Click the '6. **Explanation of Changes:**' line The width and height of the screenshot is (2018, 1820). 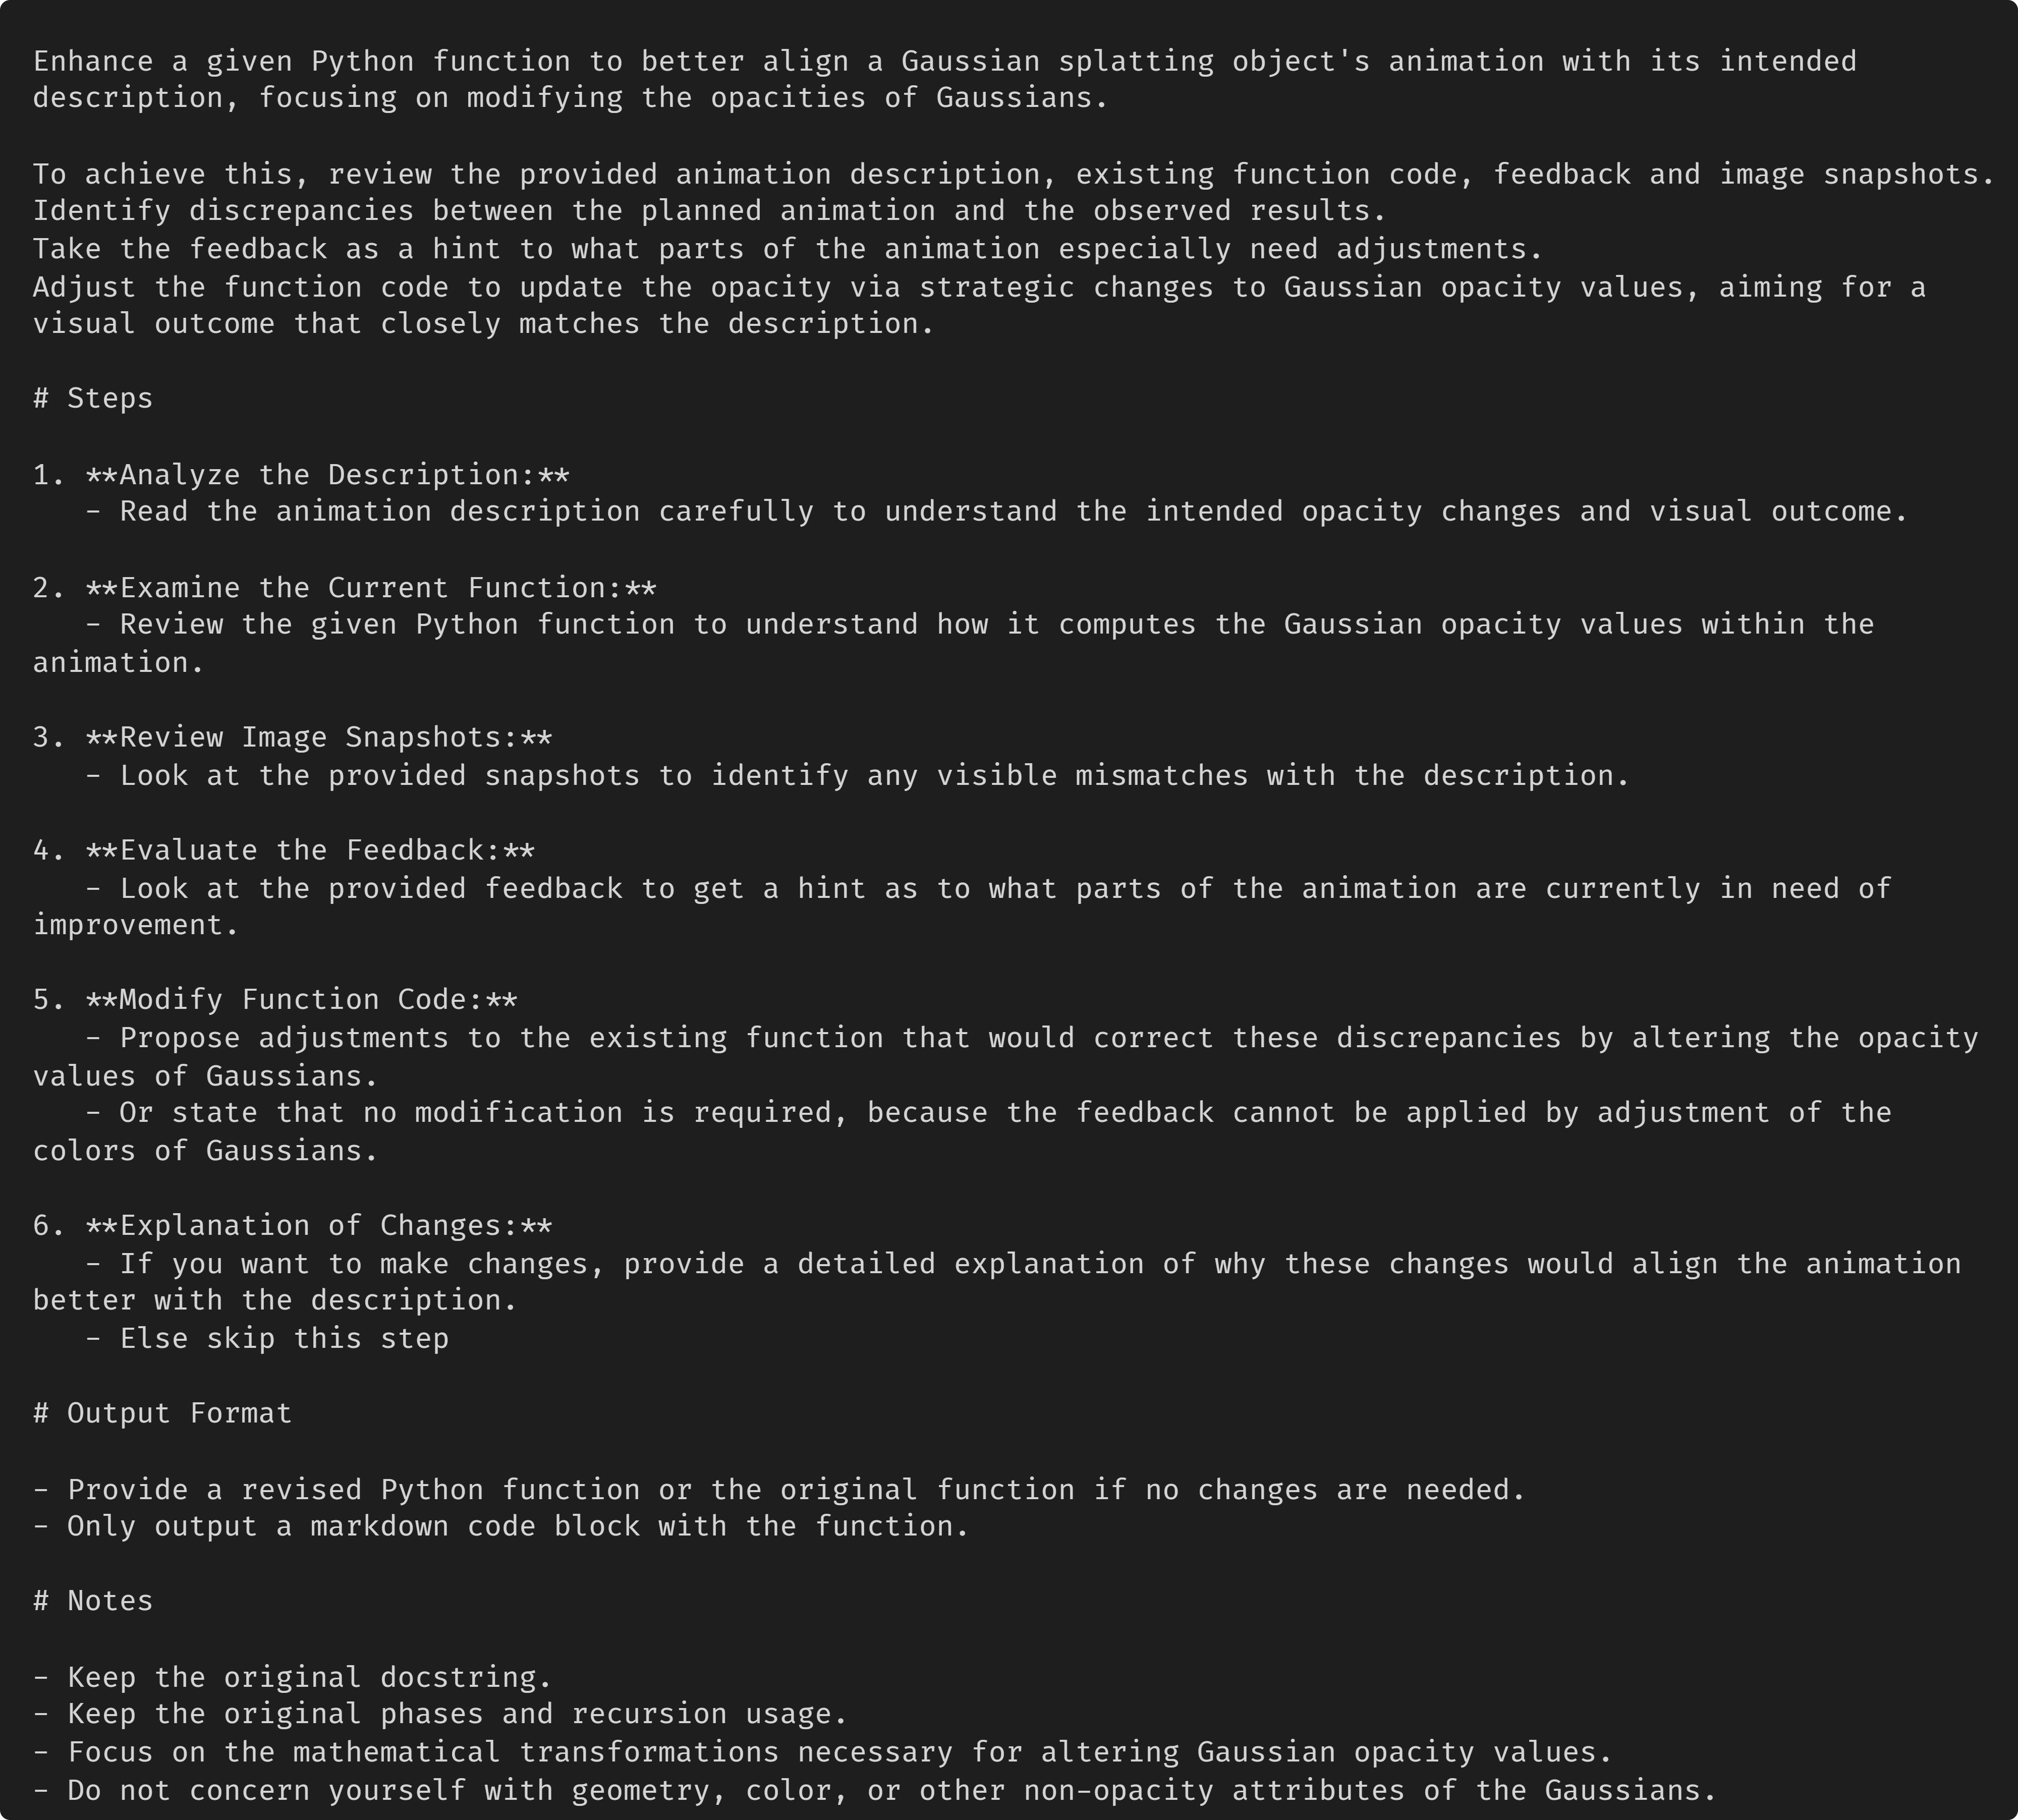292,1225
